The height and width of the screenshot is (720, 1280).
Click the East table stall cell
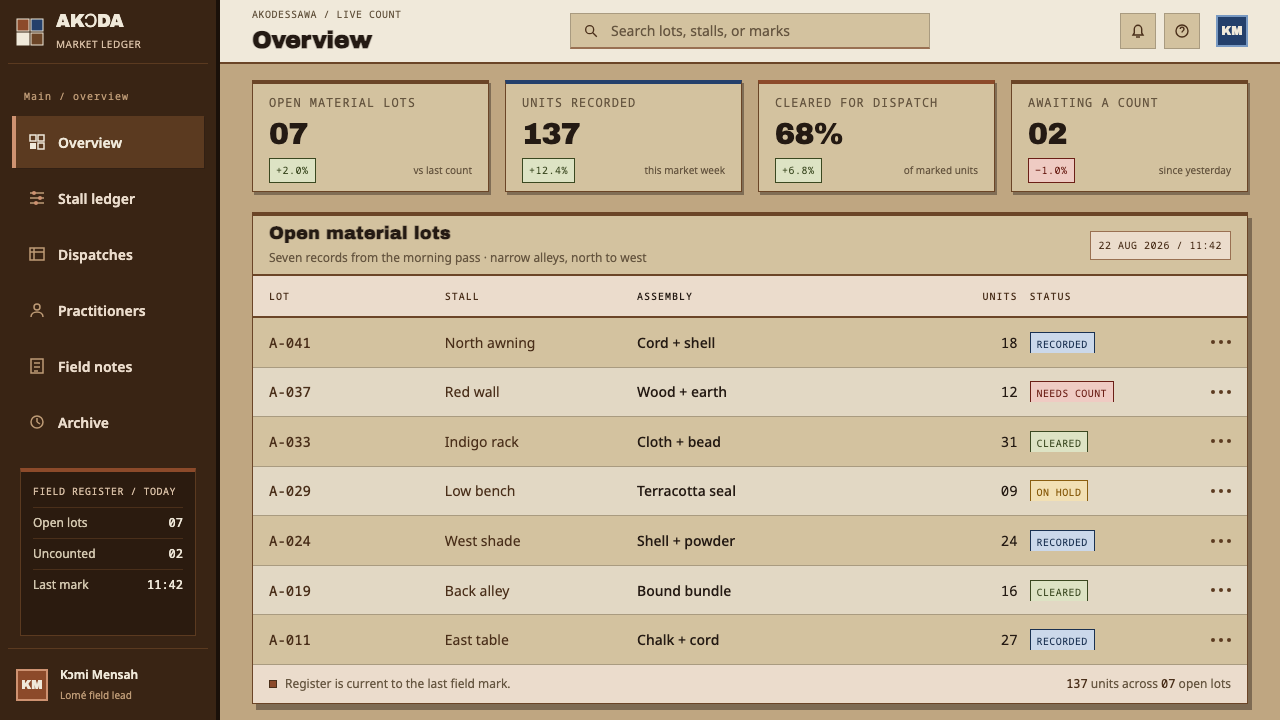click(477, 640)
